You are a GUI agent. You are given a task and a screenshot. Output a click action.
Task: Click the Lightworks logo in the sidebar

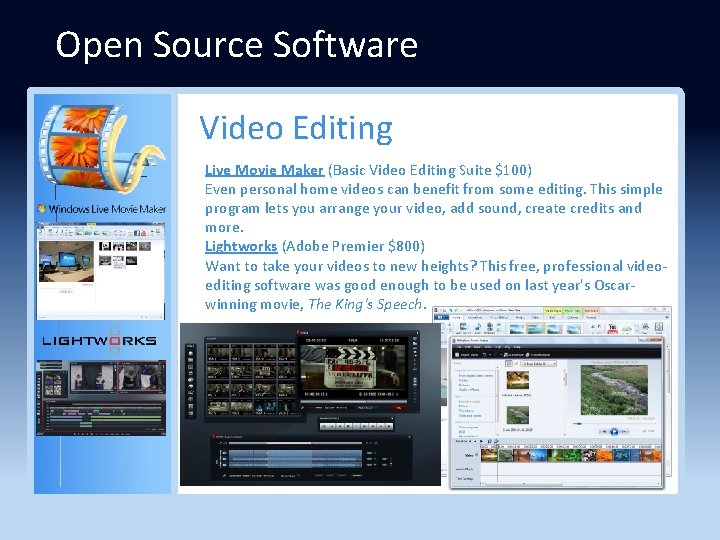pyautogui.click(x=99, y=341)
